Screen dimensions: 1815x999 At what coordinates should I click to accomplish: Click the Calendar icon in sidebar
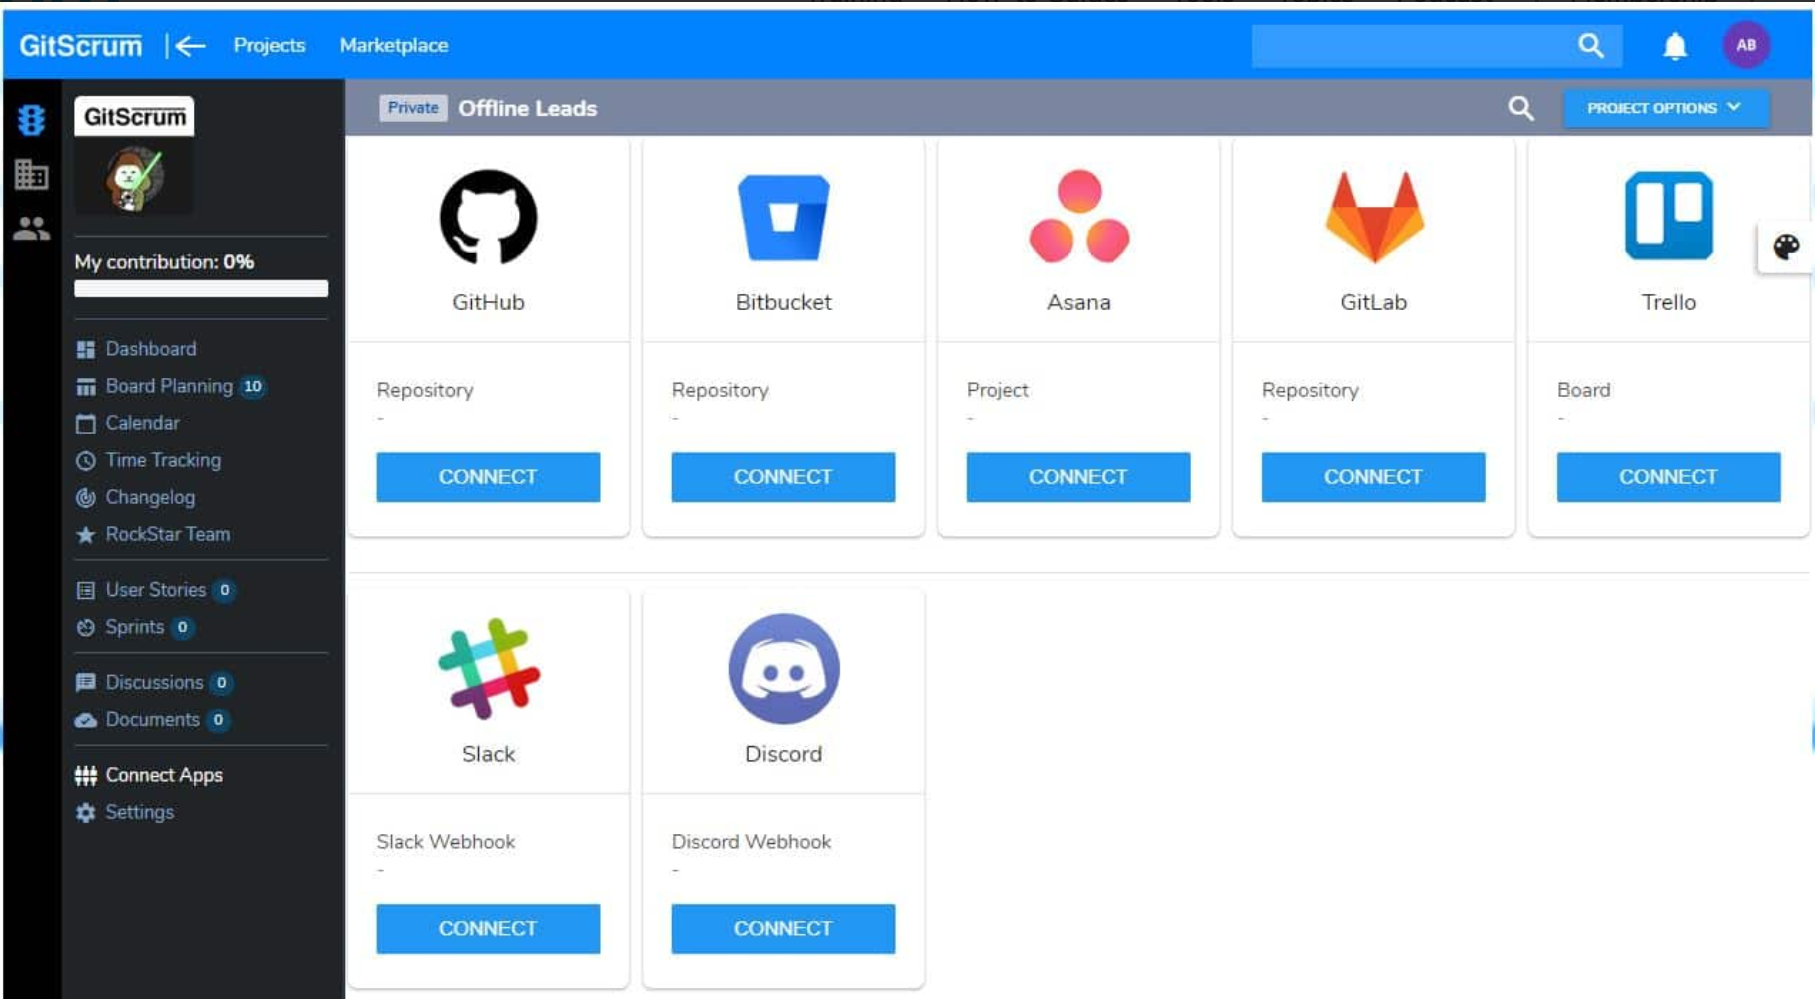(x=86, y=423)
